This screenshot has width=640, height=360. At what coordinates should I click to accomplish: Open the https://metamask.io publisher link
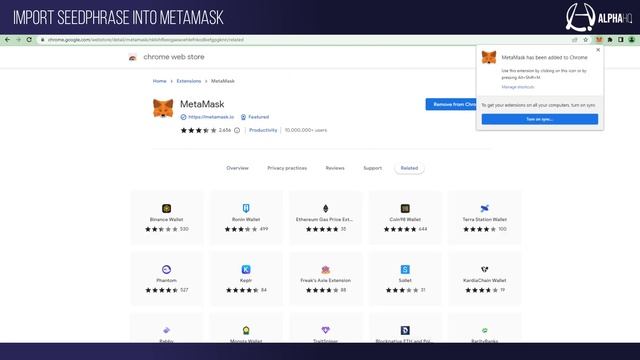tap(211, 117)
